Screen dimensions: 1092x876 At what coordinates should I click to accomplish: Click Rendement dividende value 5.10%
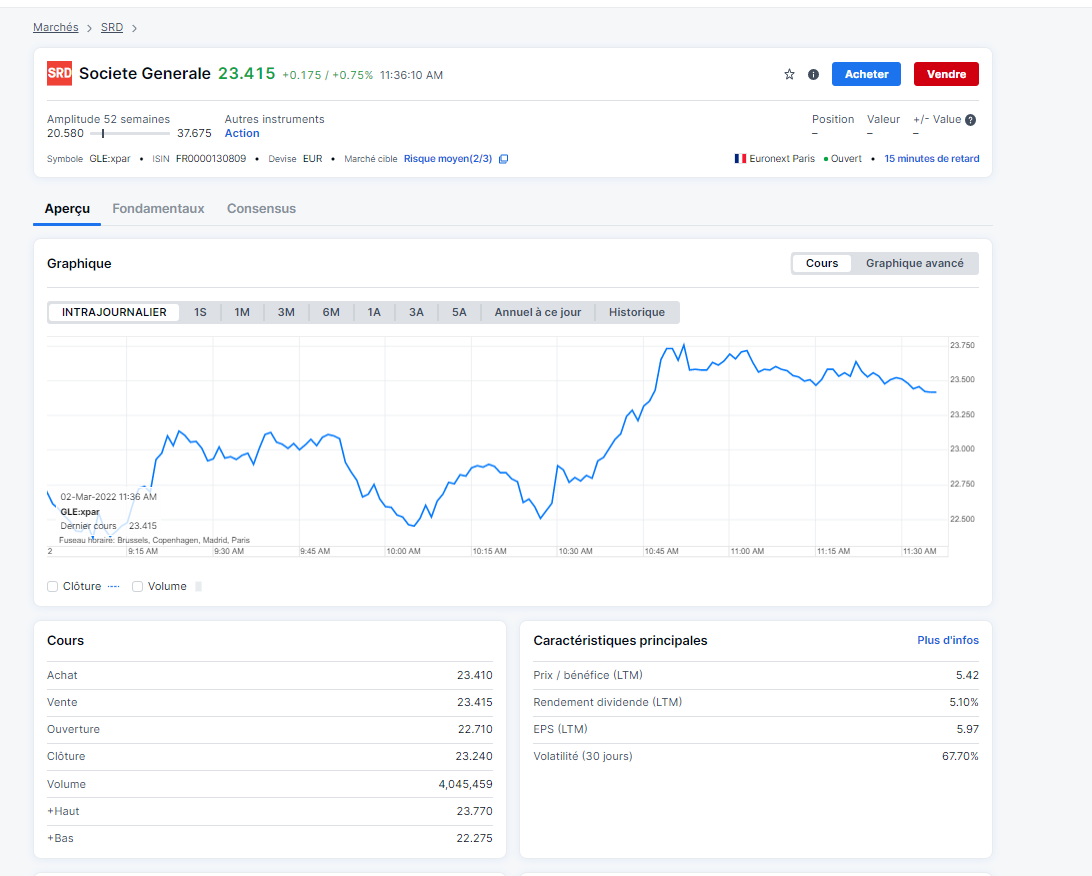coord(964,702)
